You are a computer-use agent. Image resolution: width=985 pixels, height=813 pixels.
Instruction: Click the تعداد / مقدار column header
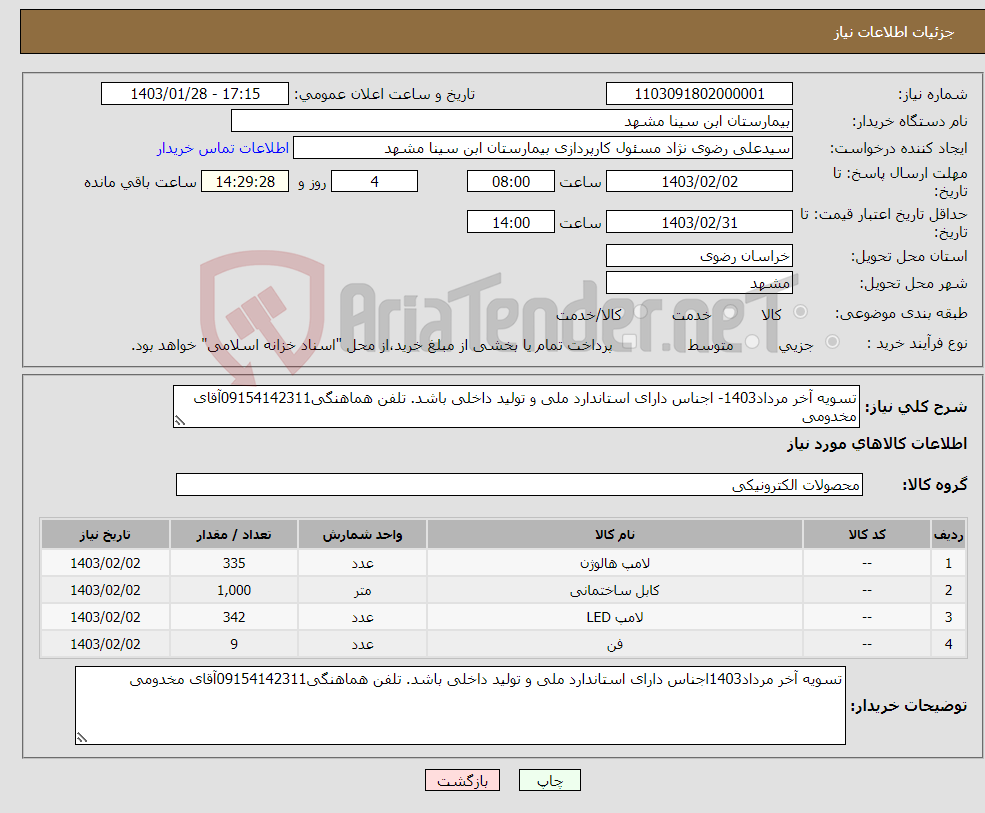(x=234, y=535)
